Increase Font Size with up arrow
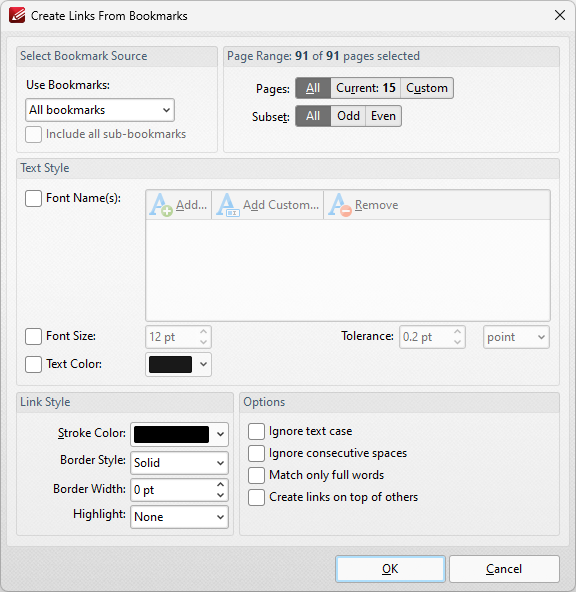The height and width of the screenshot is (592, 576). point(203,331)
